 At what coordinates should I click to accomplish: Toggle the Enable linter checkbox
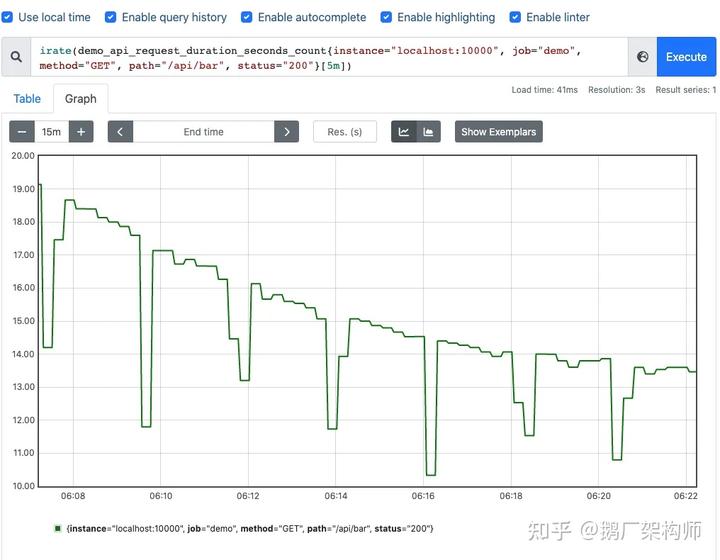pos(515,17)
